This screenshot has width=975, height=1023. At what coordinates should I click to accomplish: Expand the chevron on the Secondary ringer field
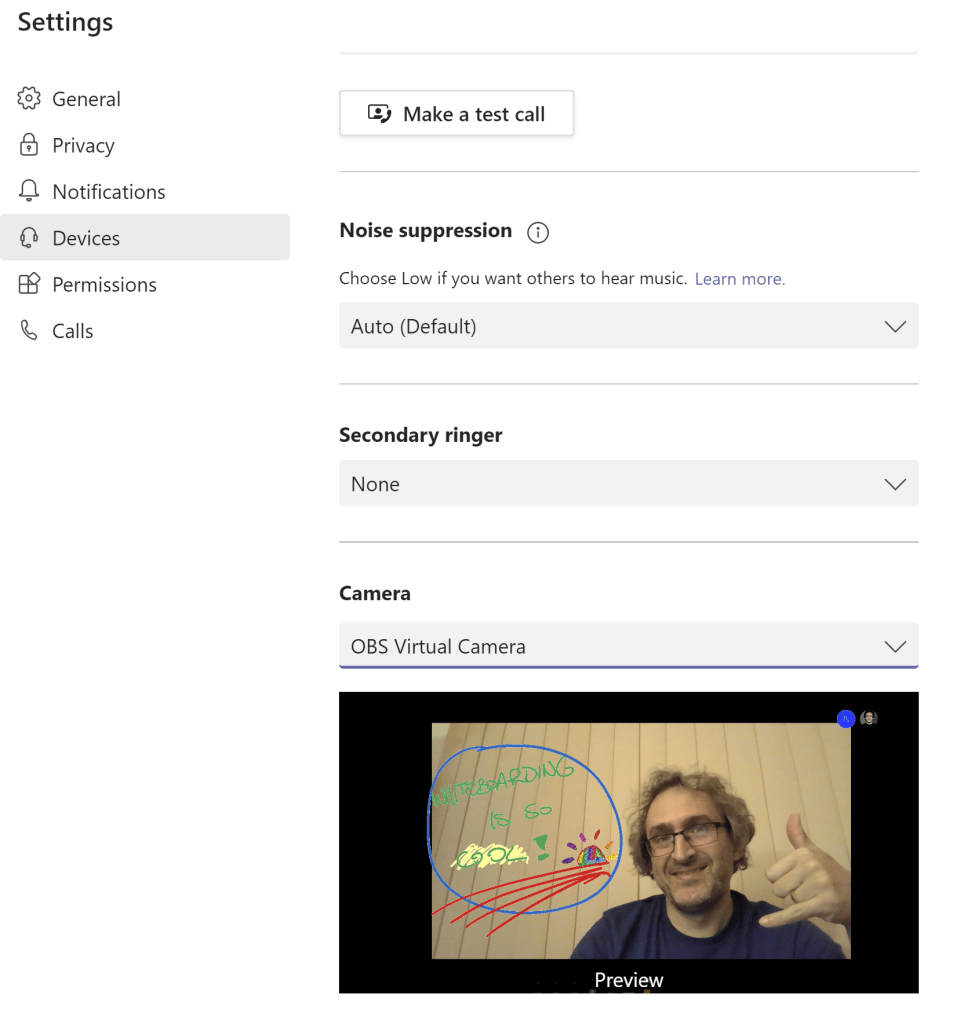895,484
